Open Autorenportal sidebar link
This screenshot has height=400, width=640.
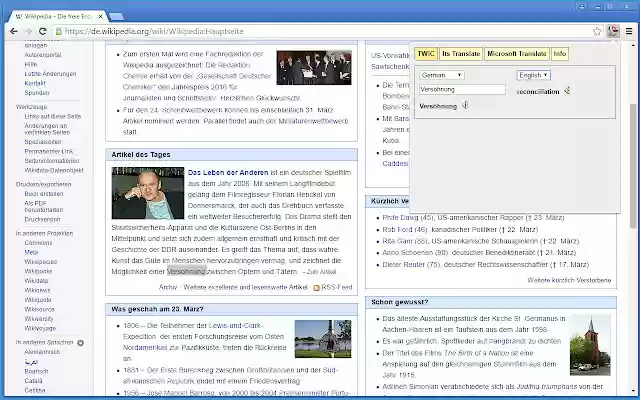pyautogui.click(x=43, y=55)
